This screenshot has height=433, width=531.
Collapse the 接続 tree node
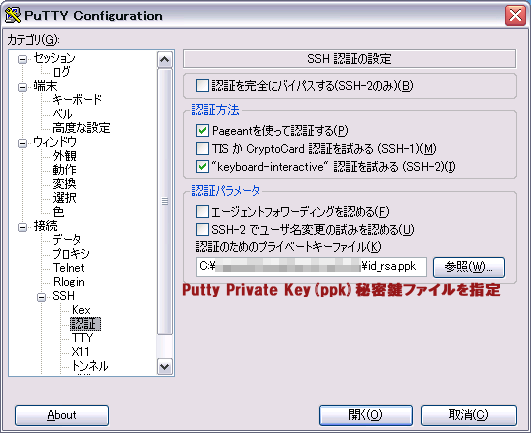[x=22, y=227]
